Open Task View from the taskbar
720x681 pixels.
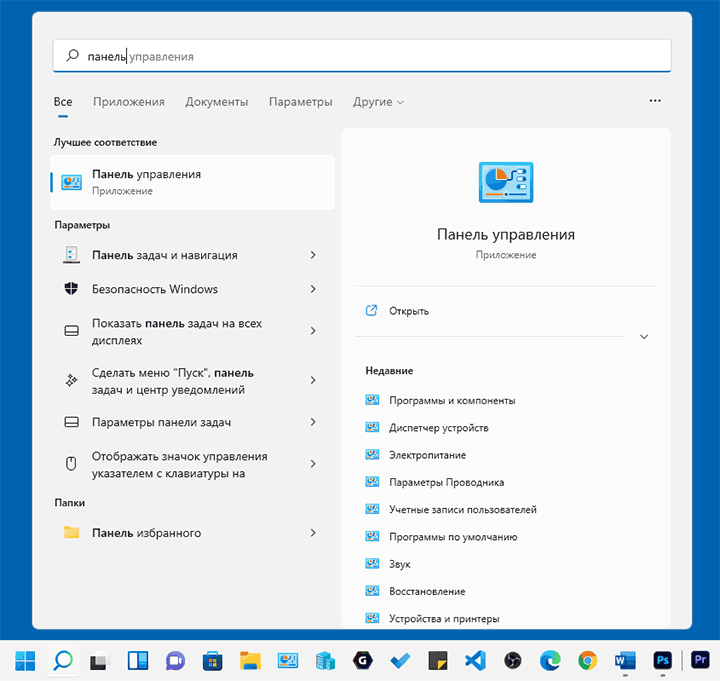point(100,661)
